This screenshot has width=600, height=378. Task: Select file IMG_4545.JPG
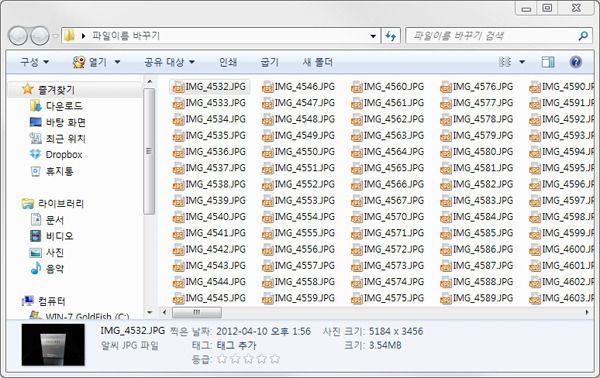click(x=209, y=298)
